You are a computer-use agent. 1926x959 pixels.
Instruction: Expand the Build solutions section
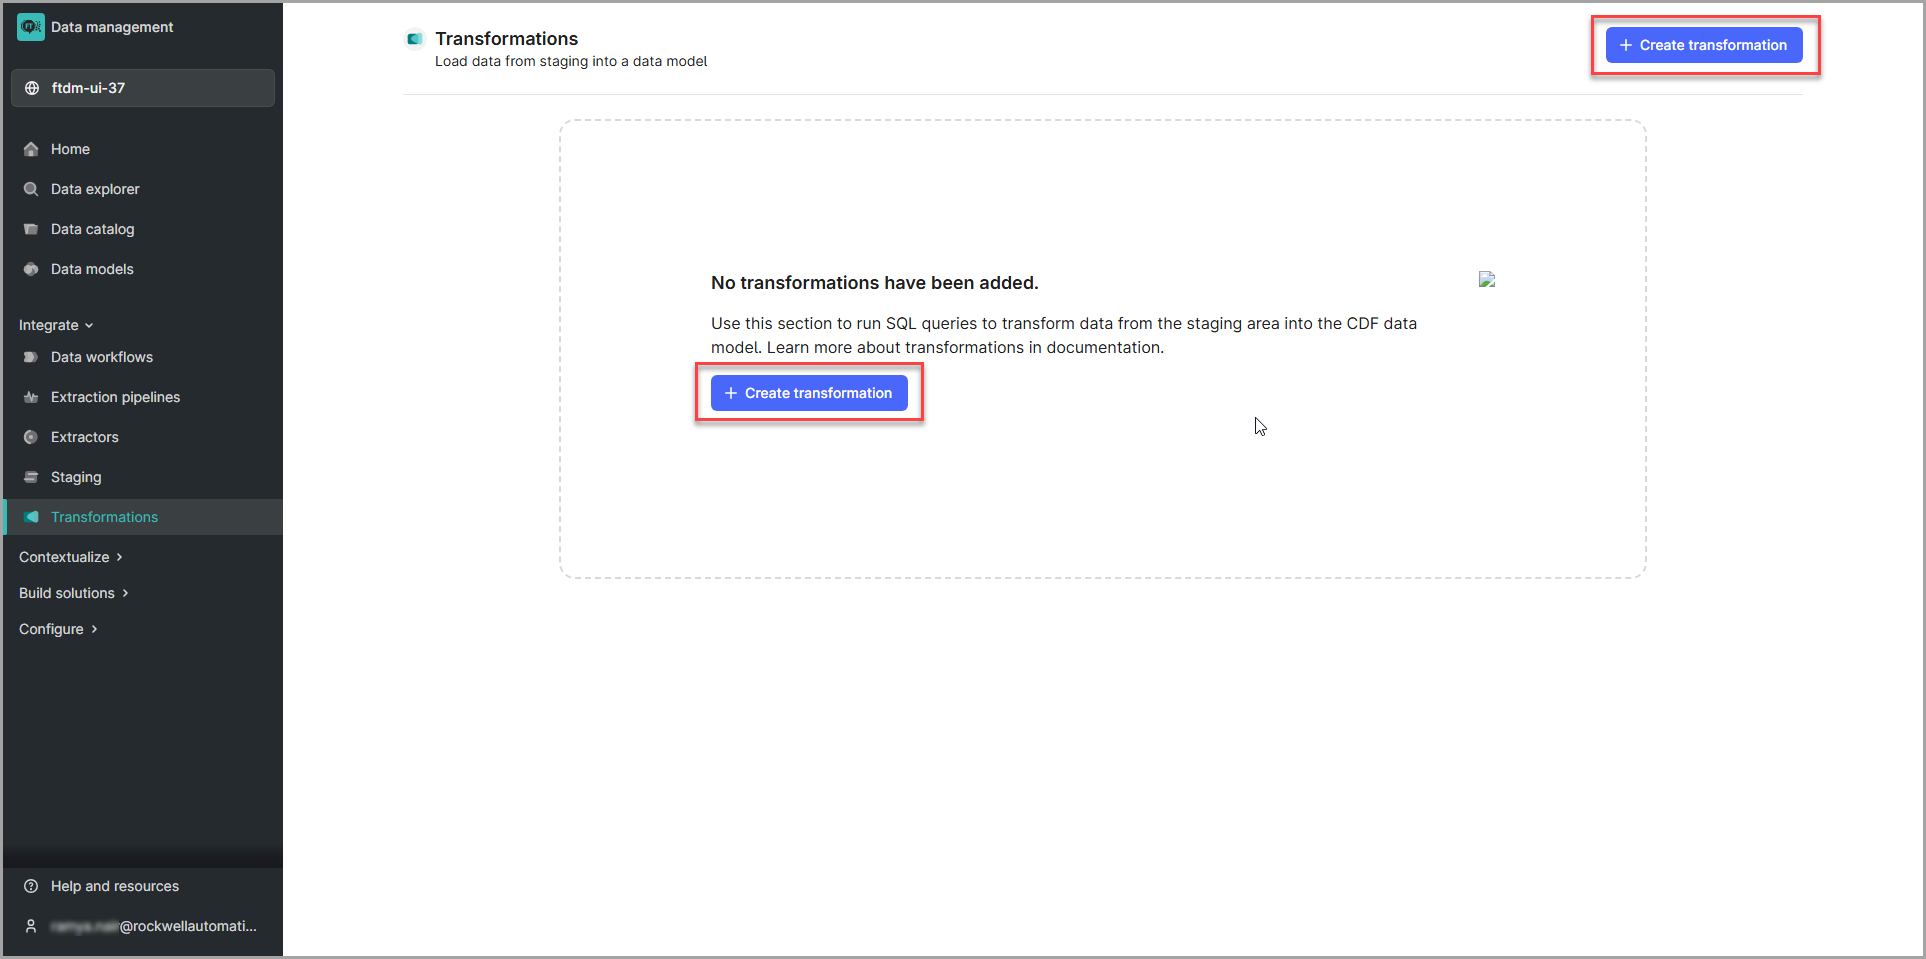click(x=73, y=593)
